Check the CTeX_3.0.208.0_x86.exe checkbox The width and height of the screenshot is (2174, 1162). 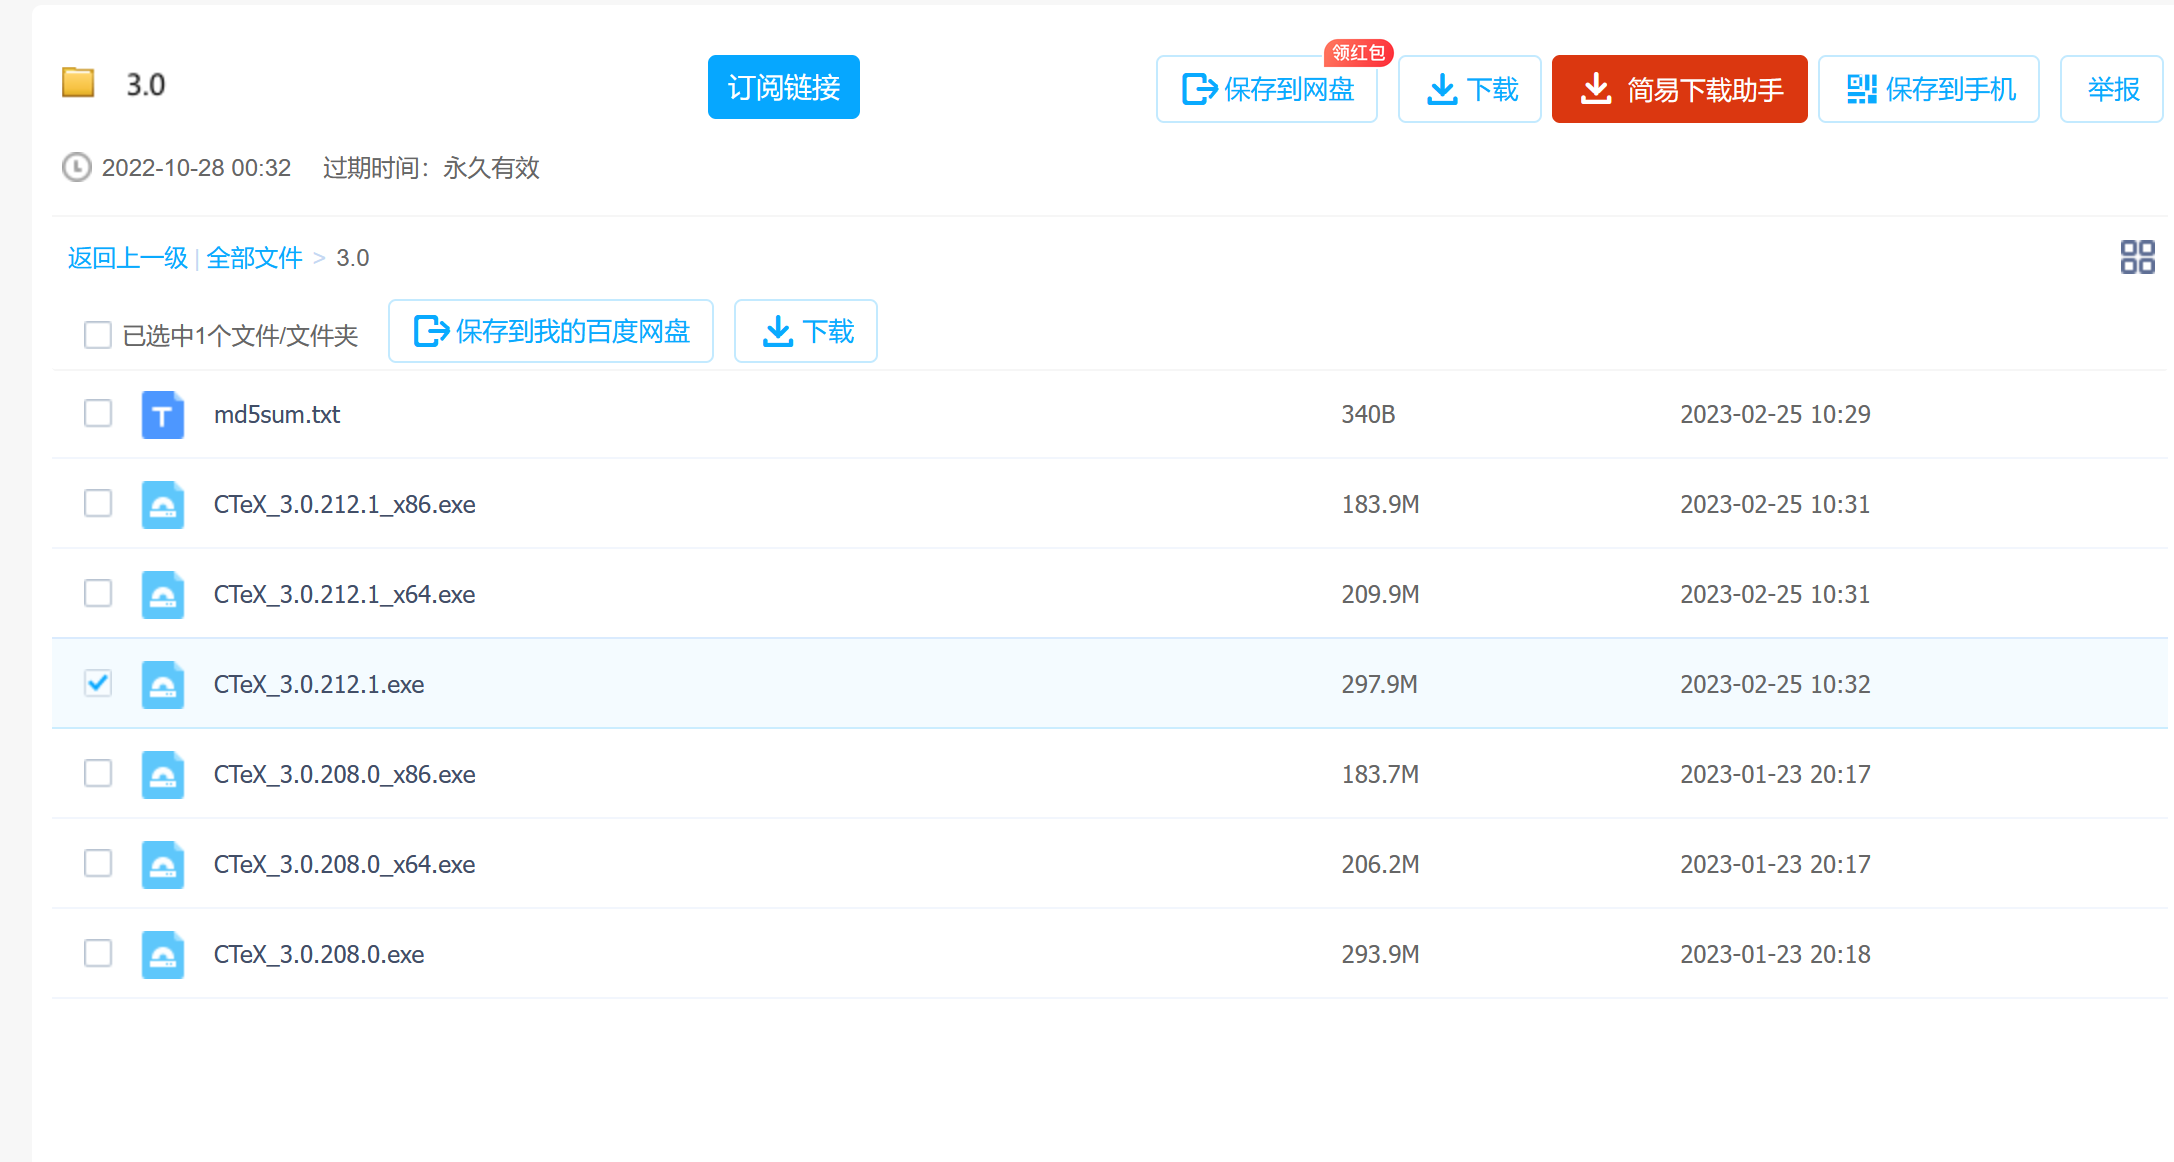click(x=98, y=773)
